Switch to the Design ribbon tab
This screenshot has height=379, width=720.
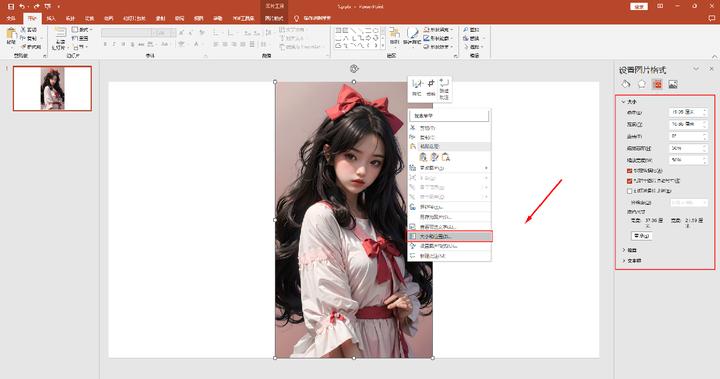tap(70, 18)
